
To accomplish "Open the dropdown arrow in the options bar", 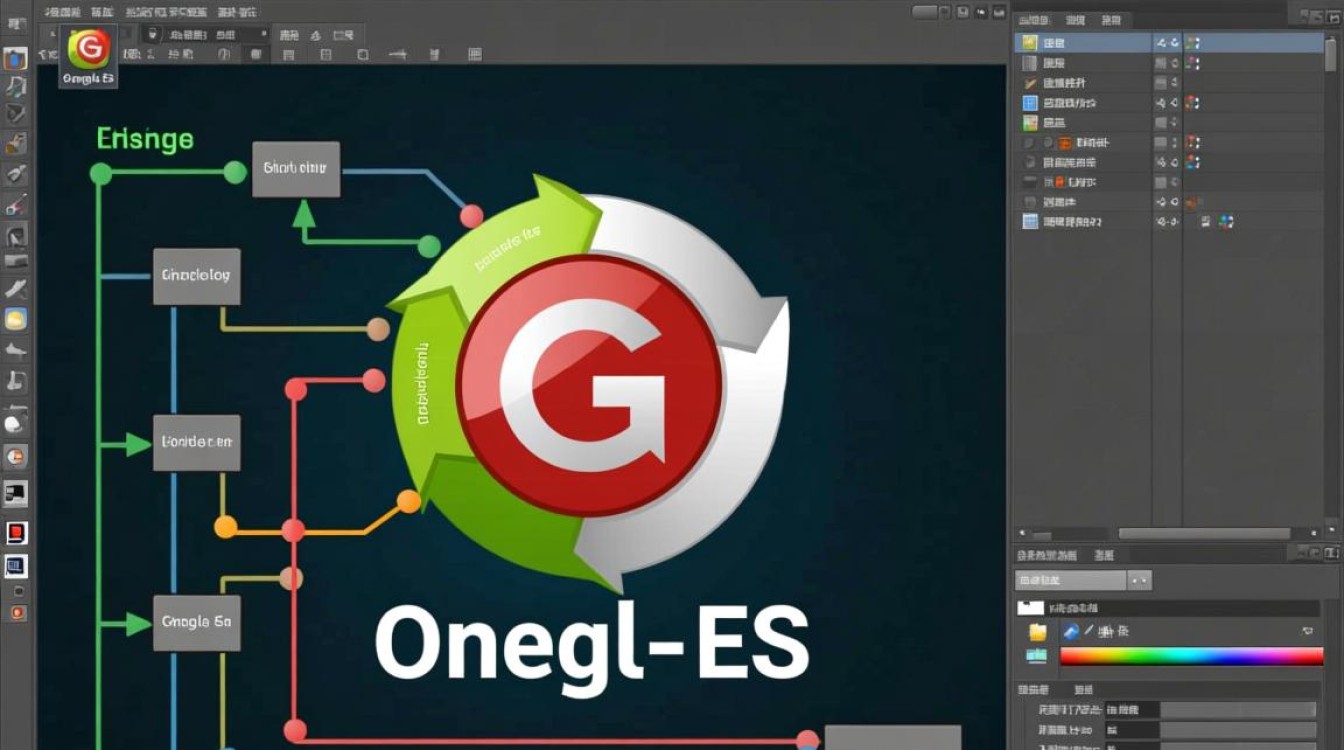I will pos(264,33).
